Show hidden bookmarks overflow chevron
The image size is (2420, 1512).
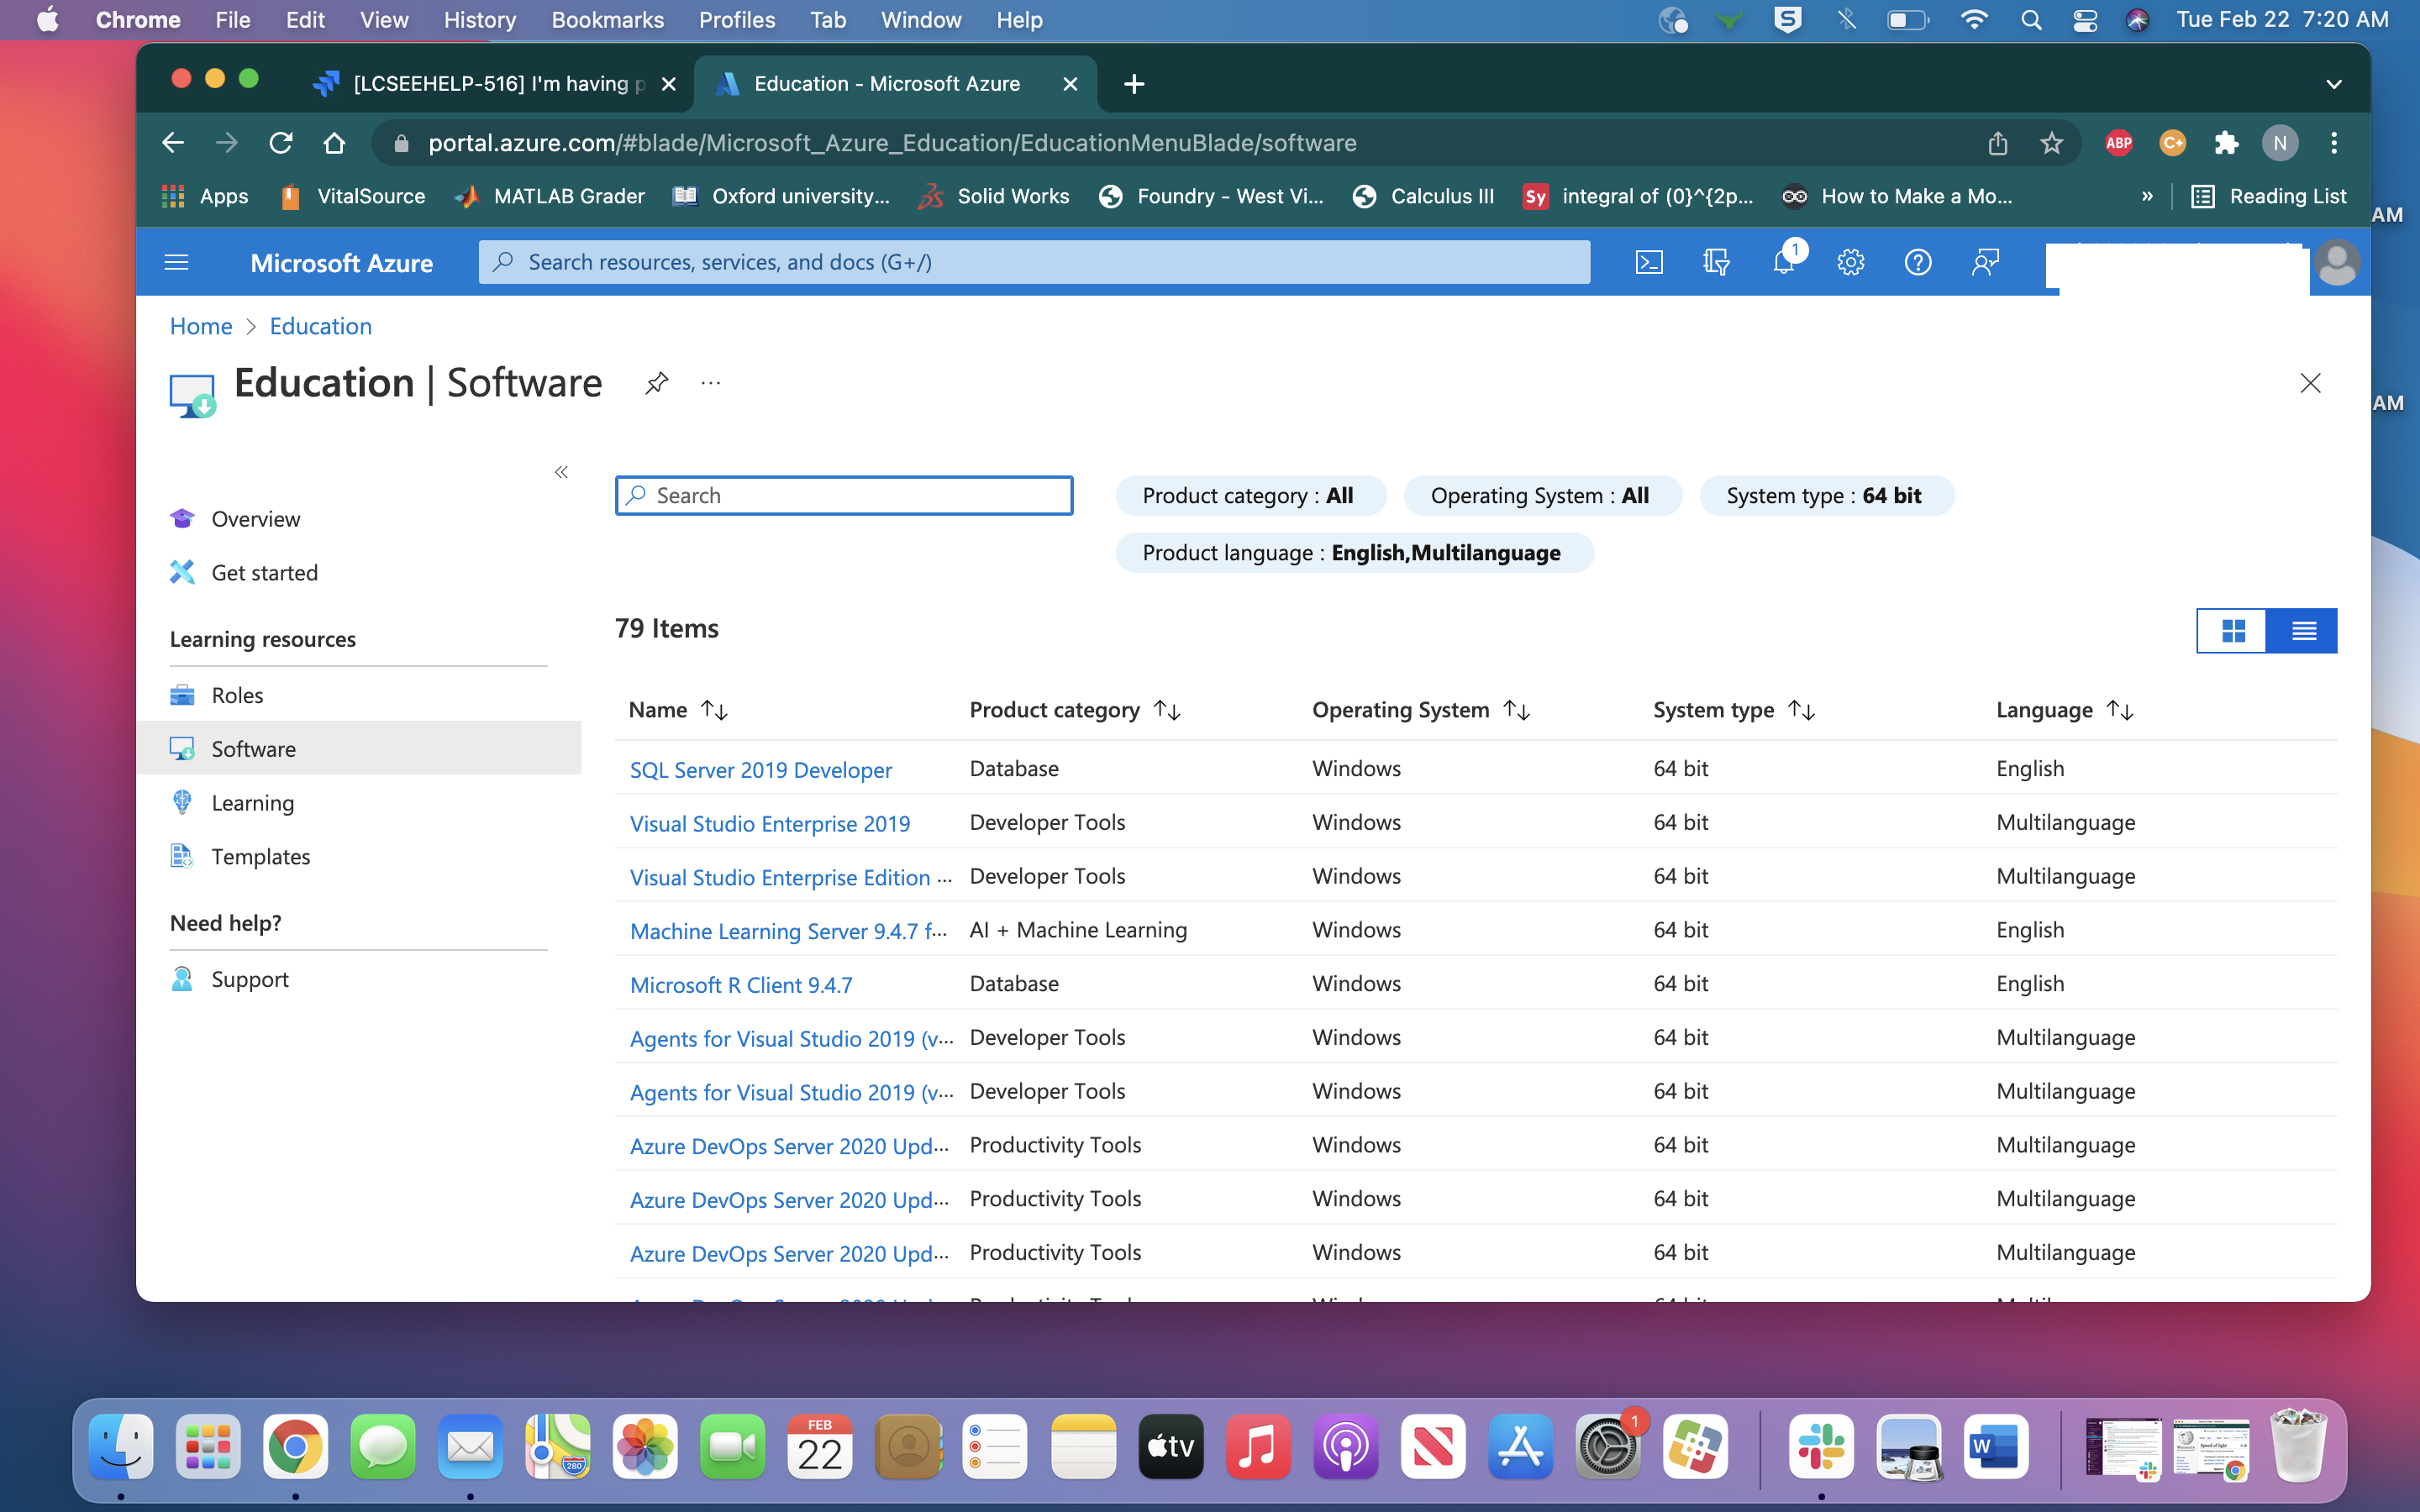[2147, 196]
